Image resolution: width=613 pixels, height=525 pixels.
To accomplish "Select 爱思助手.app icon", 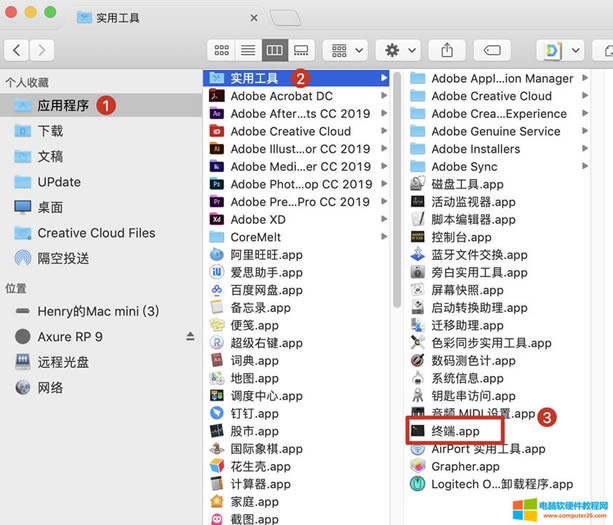I will coord(217,272).
